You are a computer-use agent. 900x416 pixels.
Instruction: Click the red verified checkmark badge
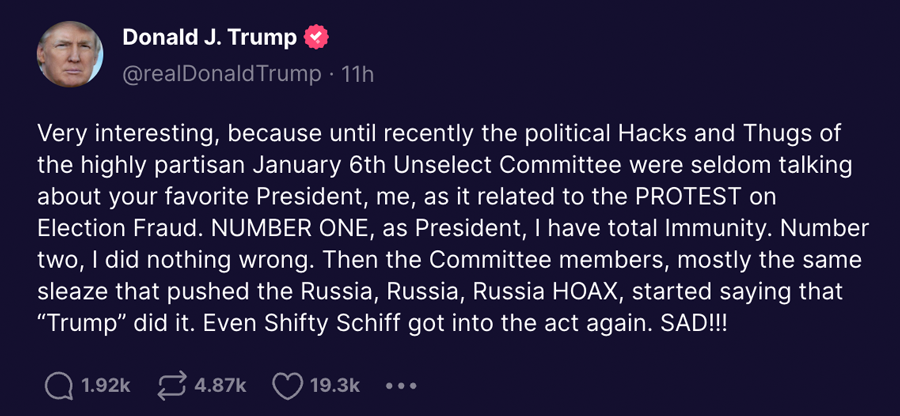(316, 38)
